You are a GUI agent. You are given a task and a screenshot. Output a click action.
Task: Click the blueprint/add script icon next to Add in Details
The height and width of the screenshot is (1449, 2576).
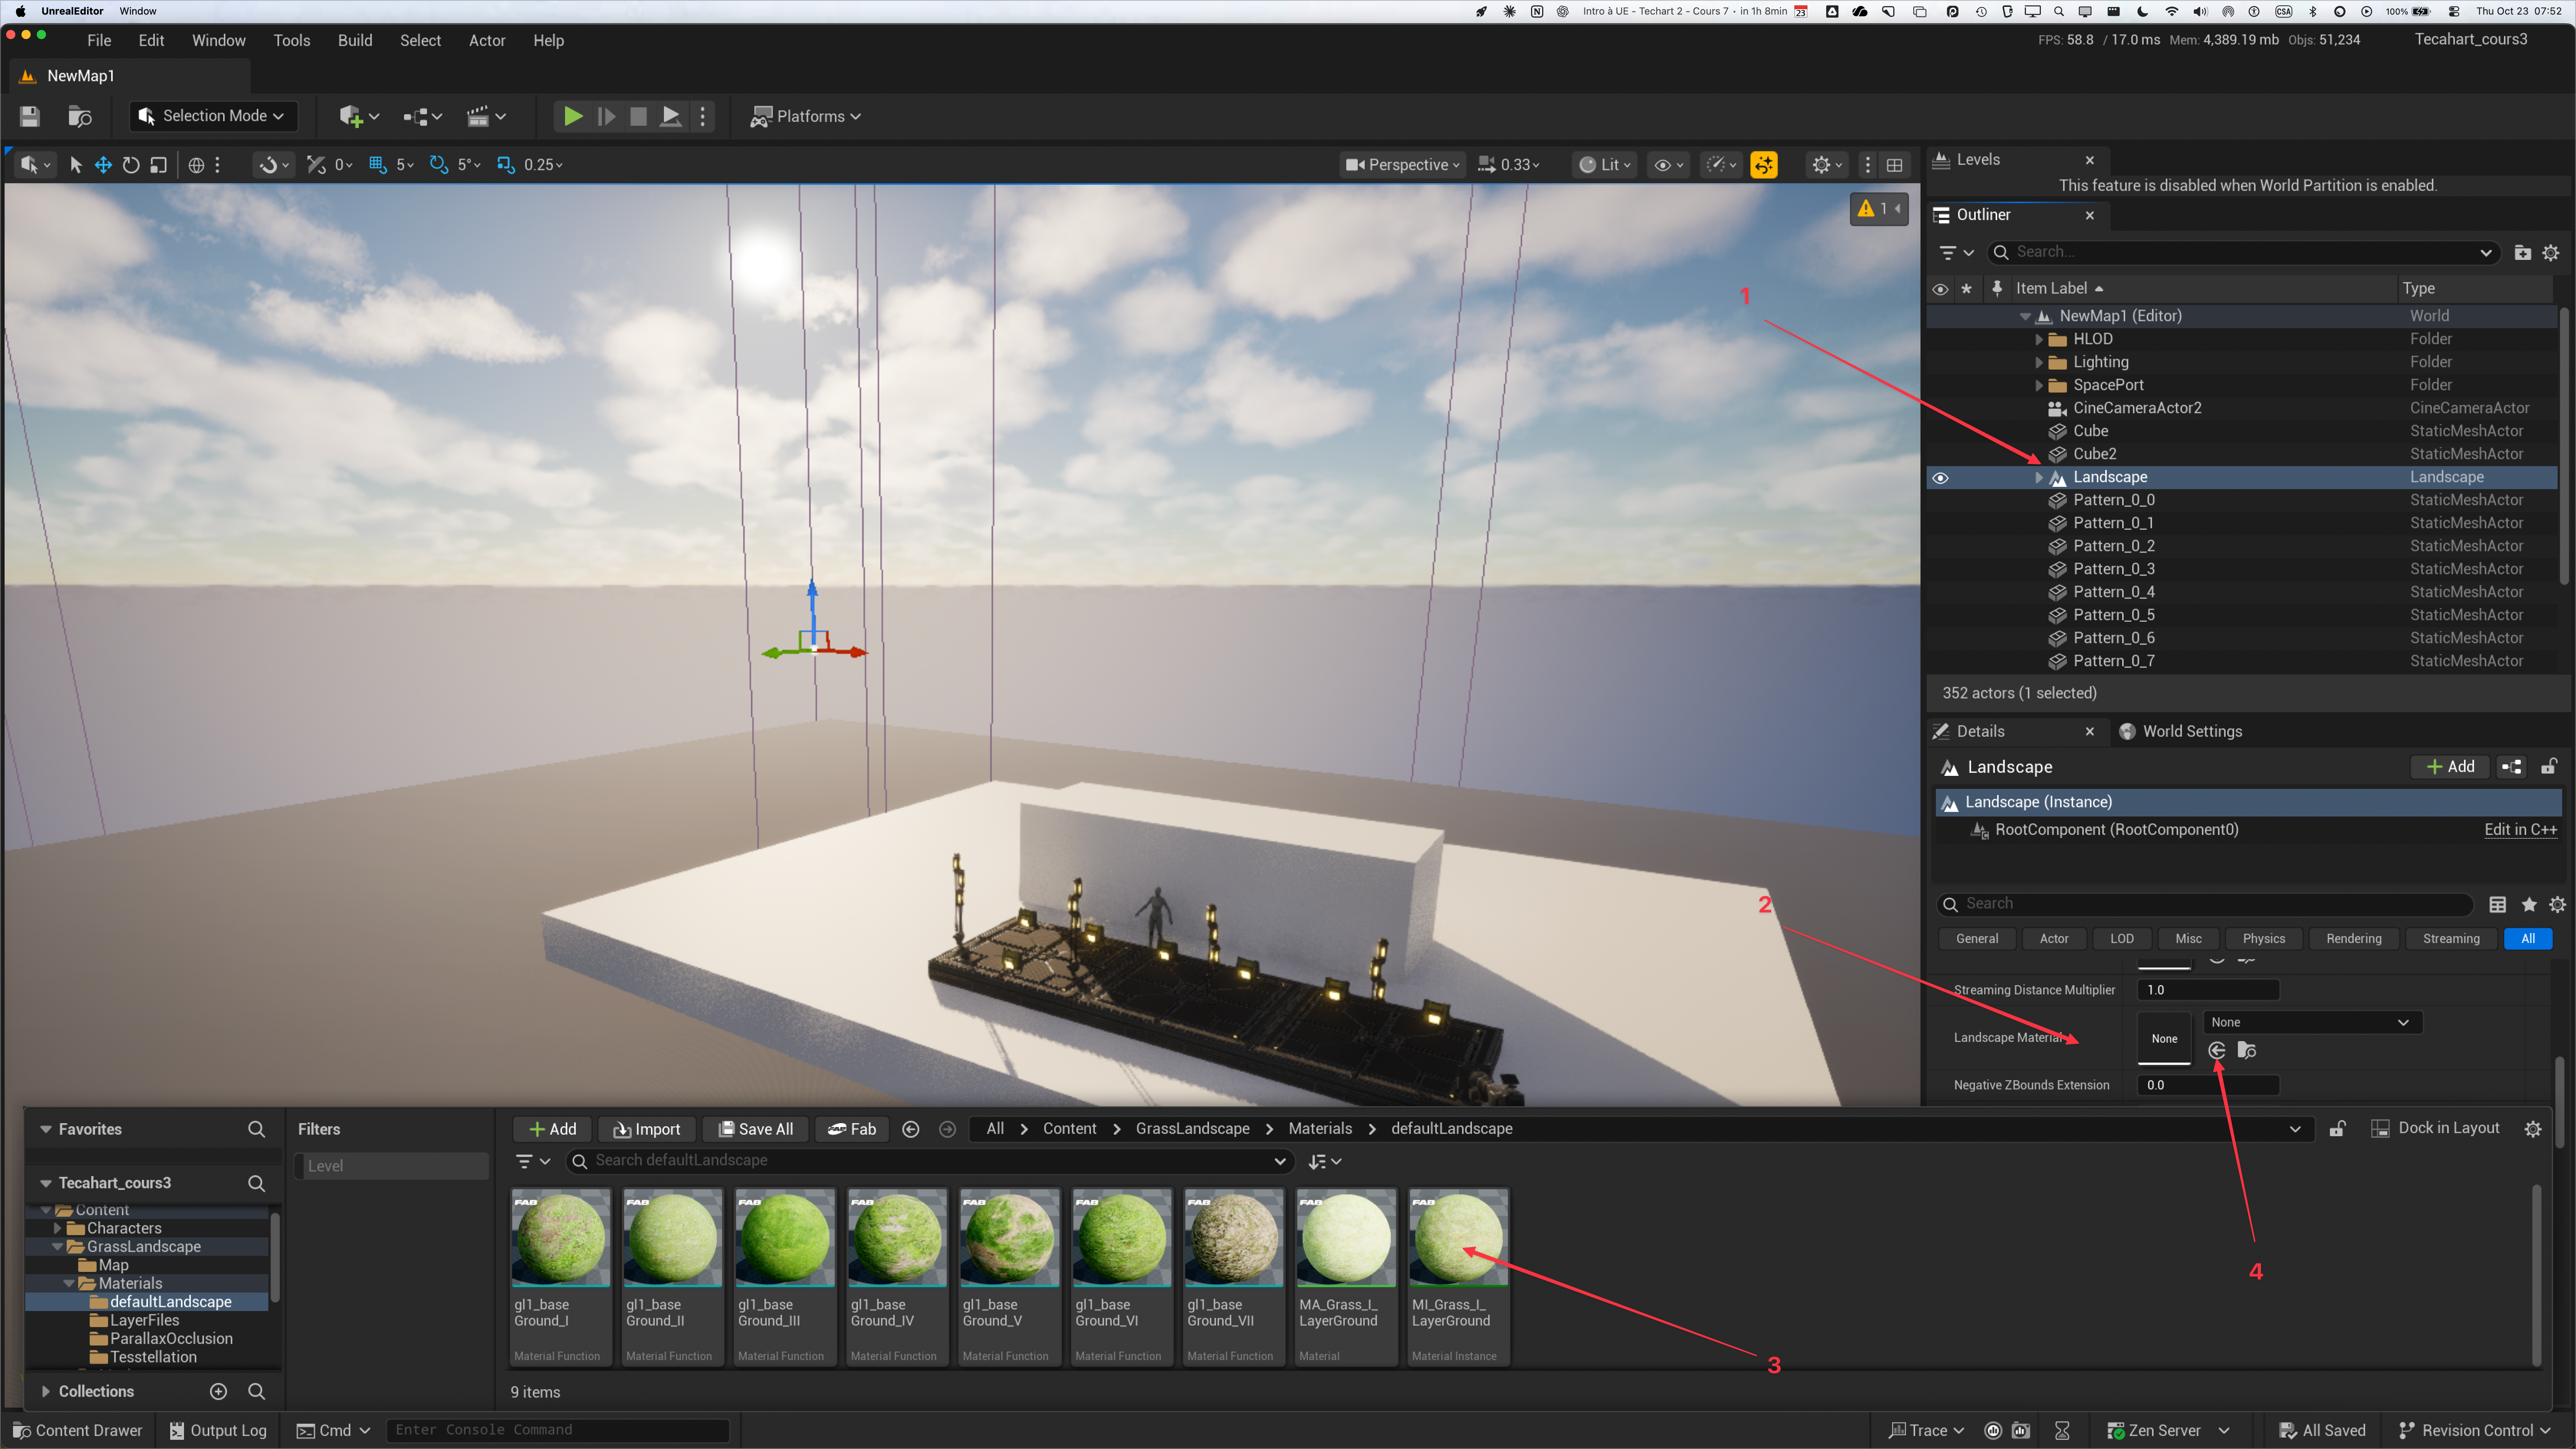(2511, 767)
